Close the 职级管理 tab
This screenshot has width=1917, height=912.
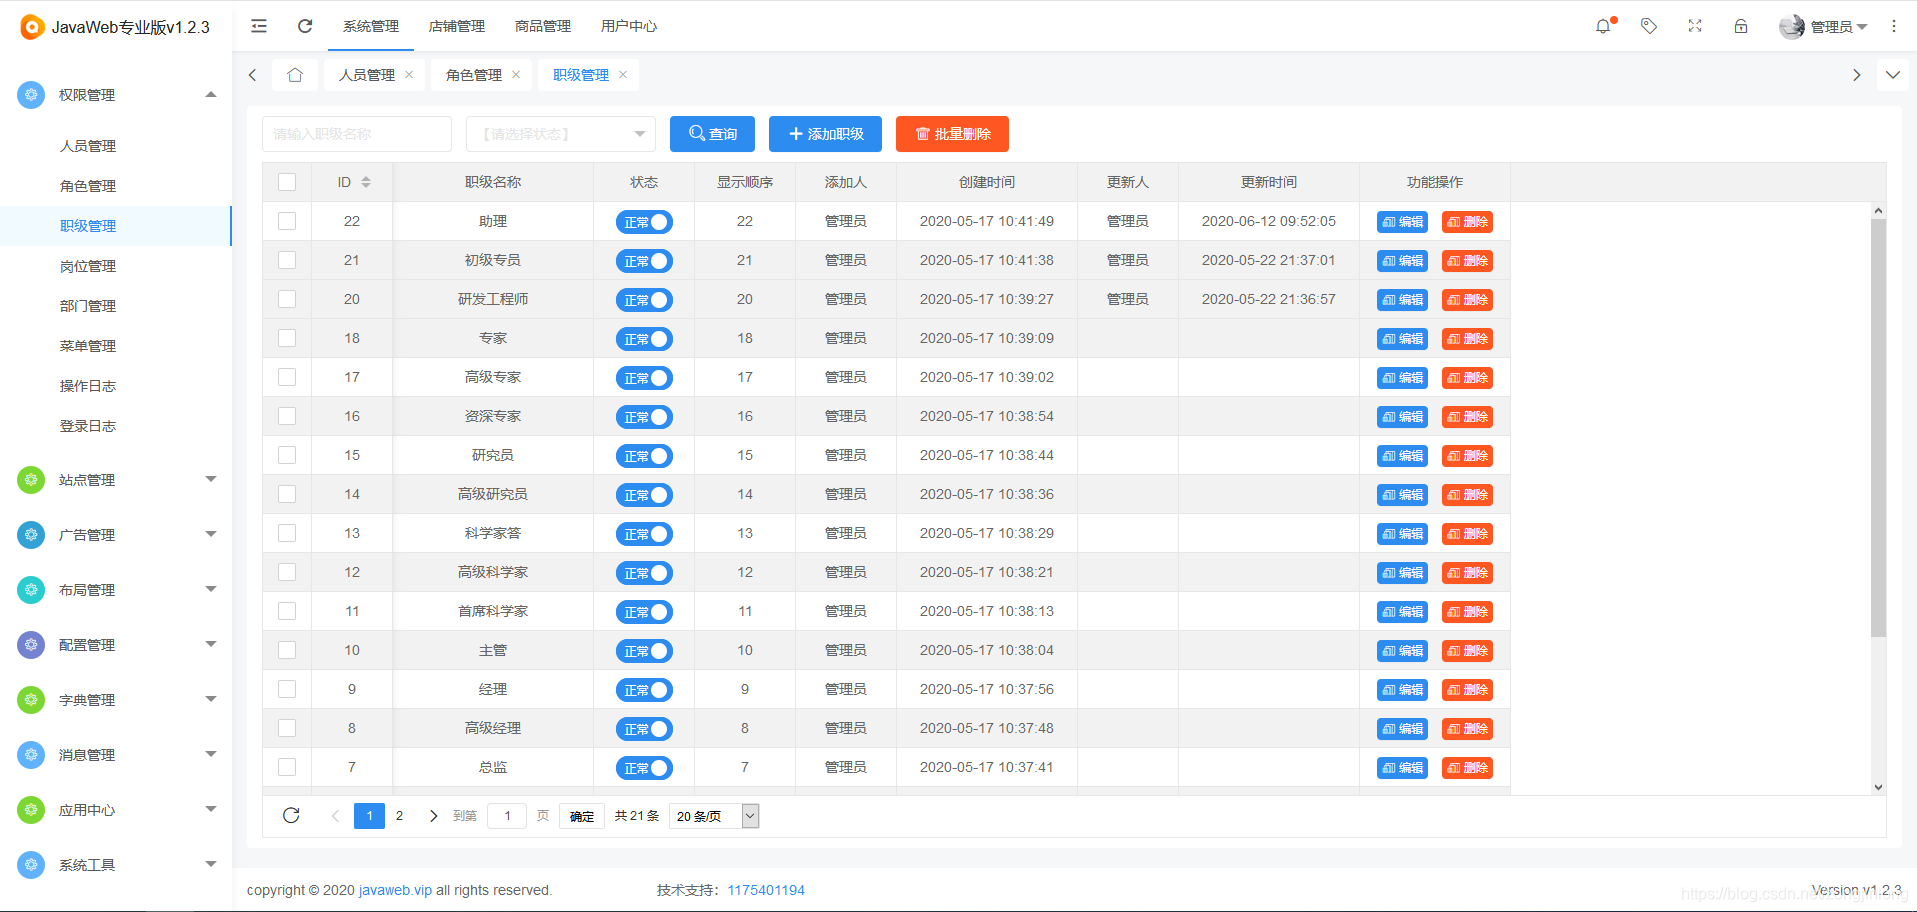[x=623, y=75]
